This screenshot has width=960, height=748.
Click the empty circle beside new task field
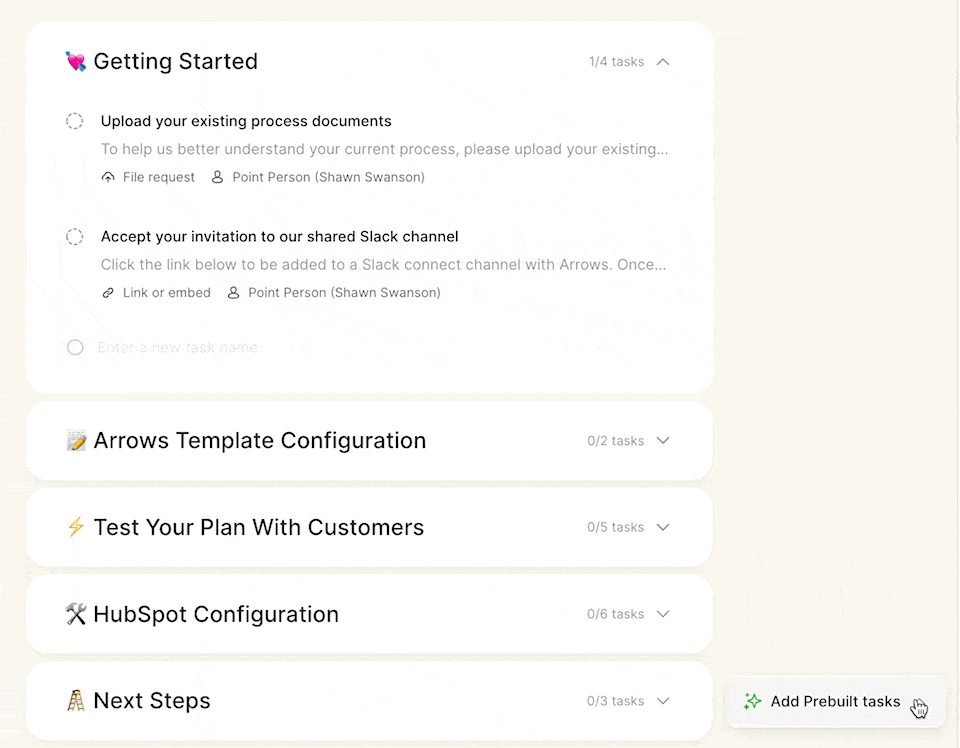pos(75,348)
